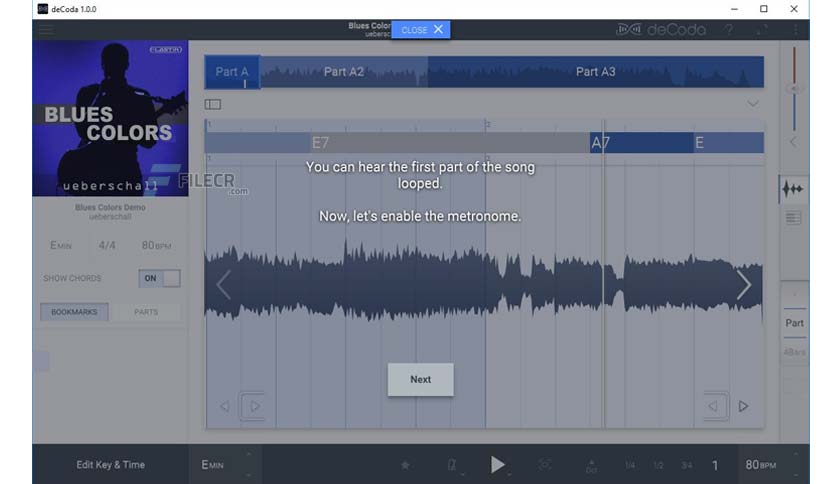Select the Part A song section

point(232,72)
